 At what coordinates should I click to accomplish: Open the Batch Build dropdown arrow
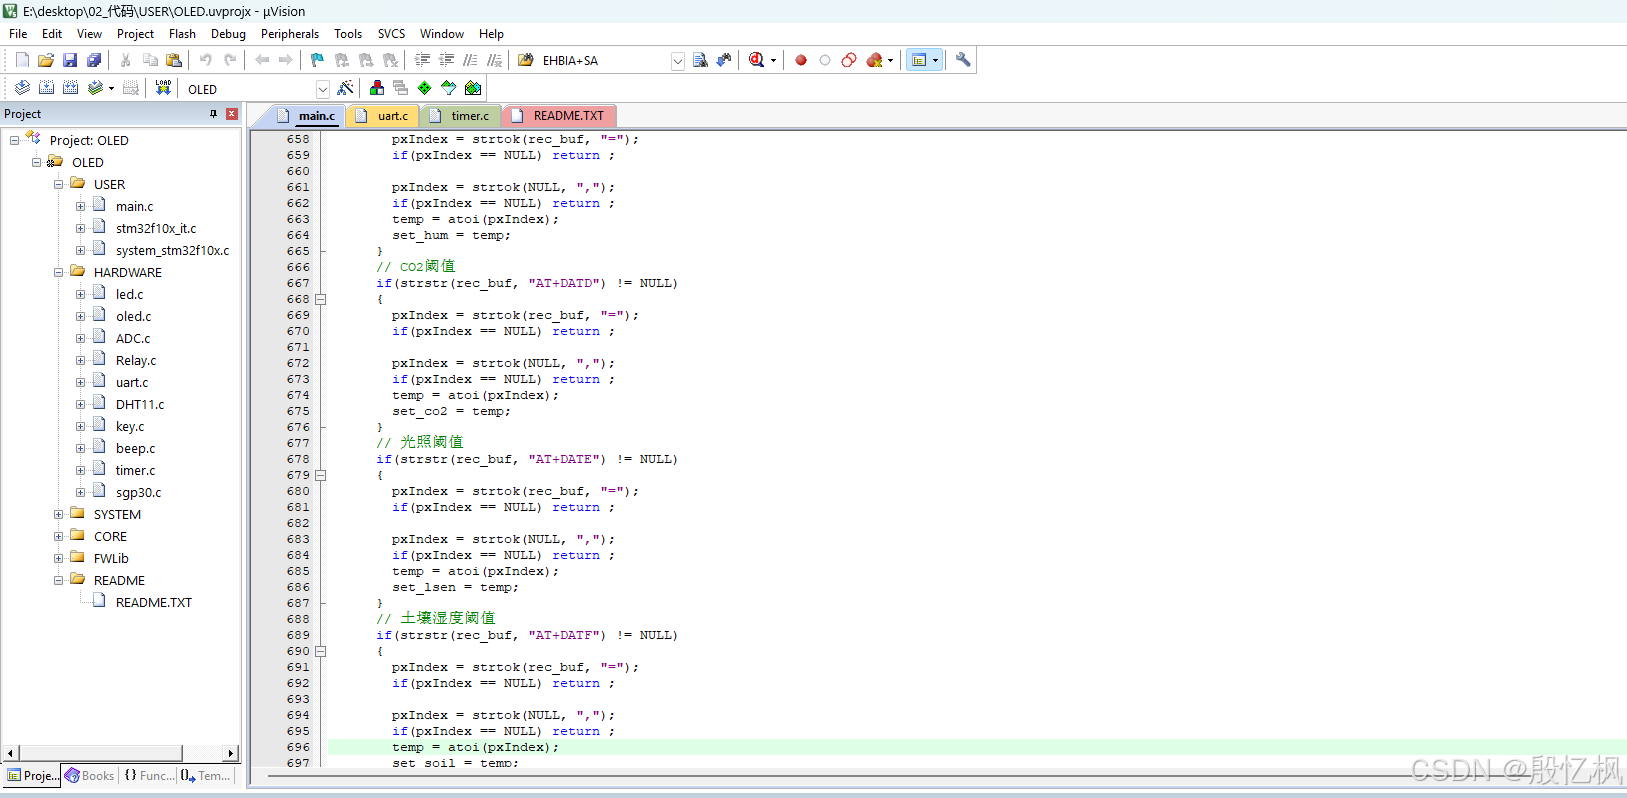click(x=111, y=88)
